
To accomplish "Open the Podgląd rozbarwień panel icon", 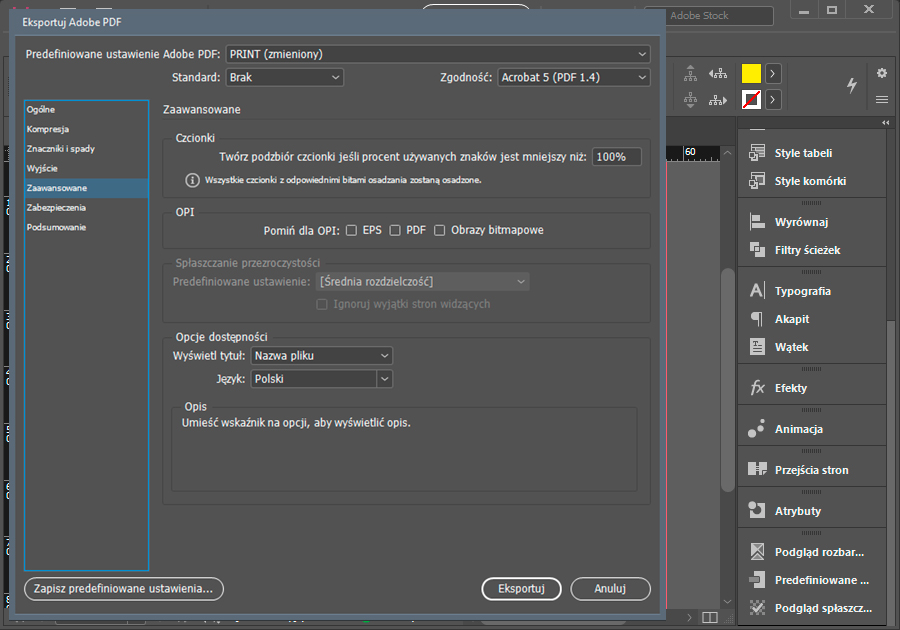I will (757, 551).
